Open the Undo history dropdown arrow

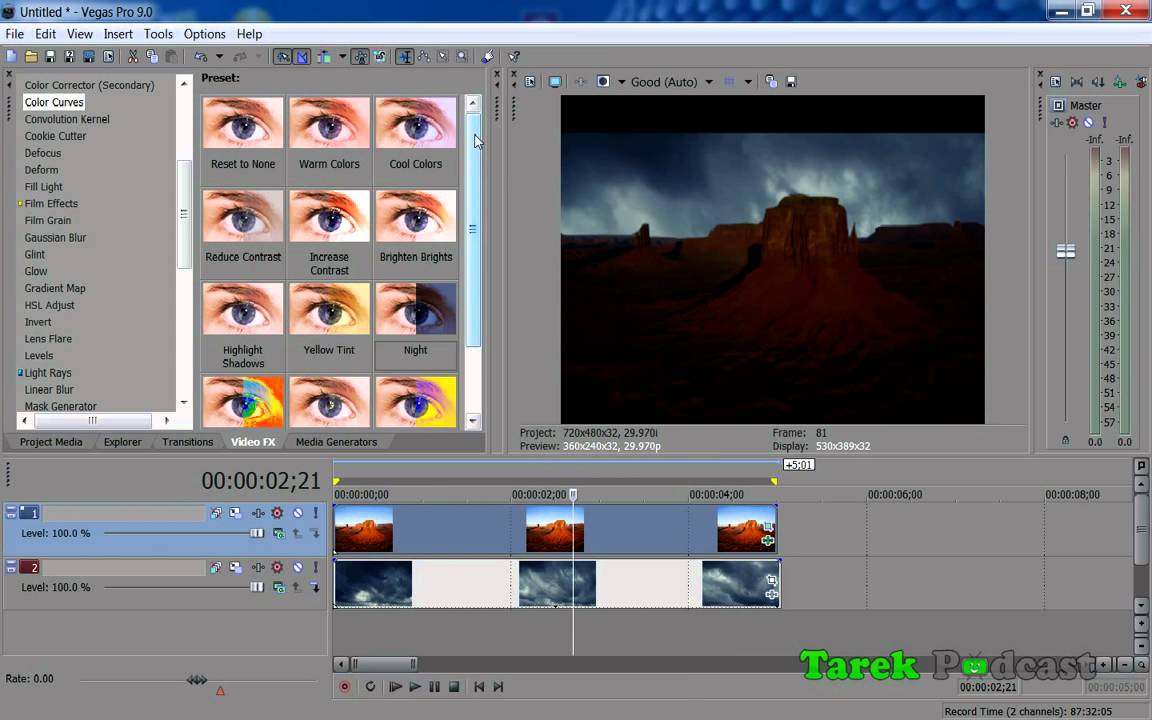coord(219,57)
